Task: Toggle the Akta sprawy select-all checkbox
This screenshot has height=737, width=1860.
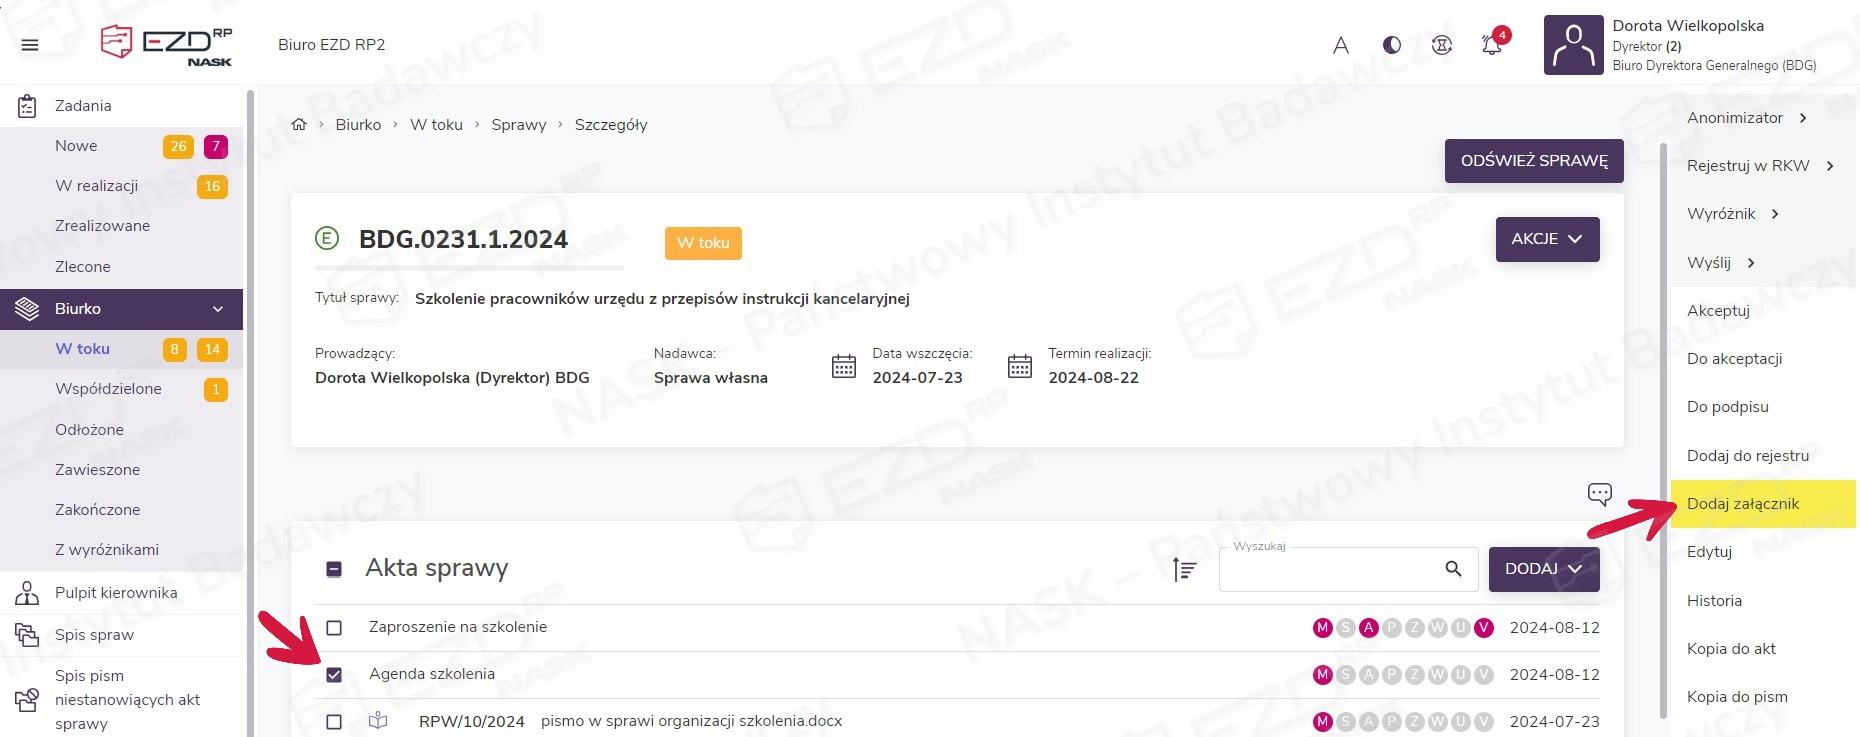Action: pos(334,569)
